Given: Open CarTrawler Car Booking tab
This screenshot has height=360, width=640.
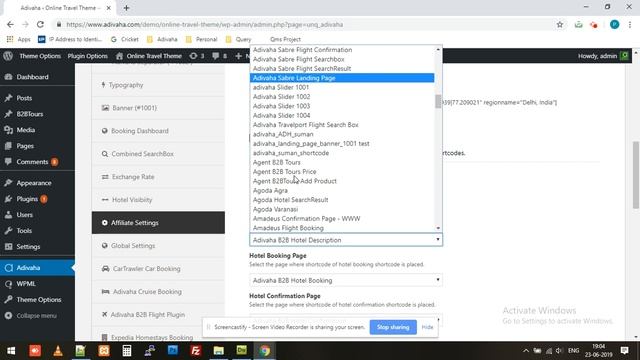Looking at the screenshot, I should (x=158, y=269).
